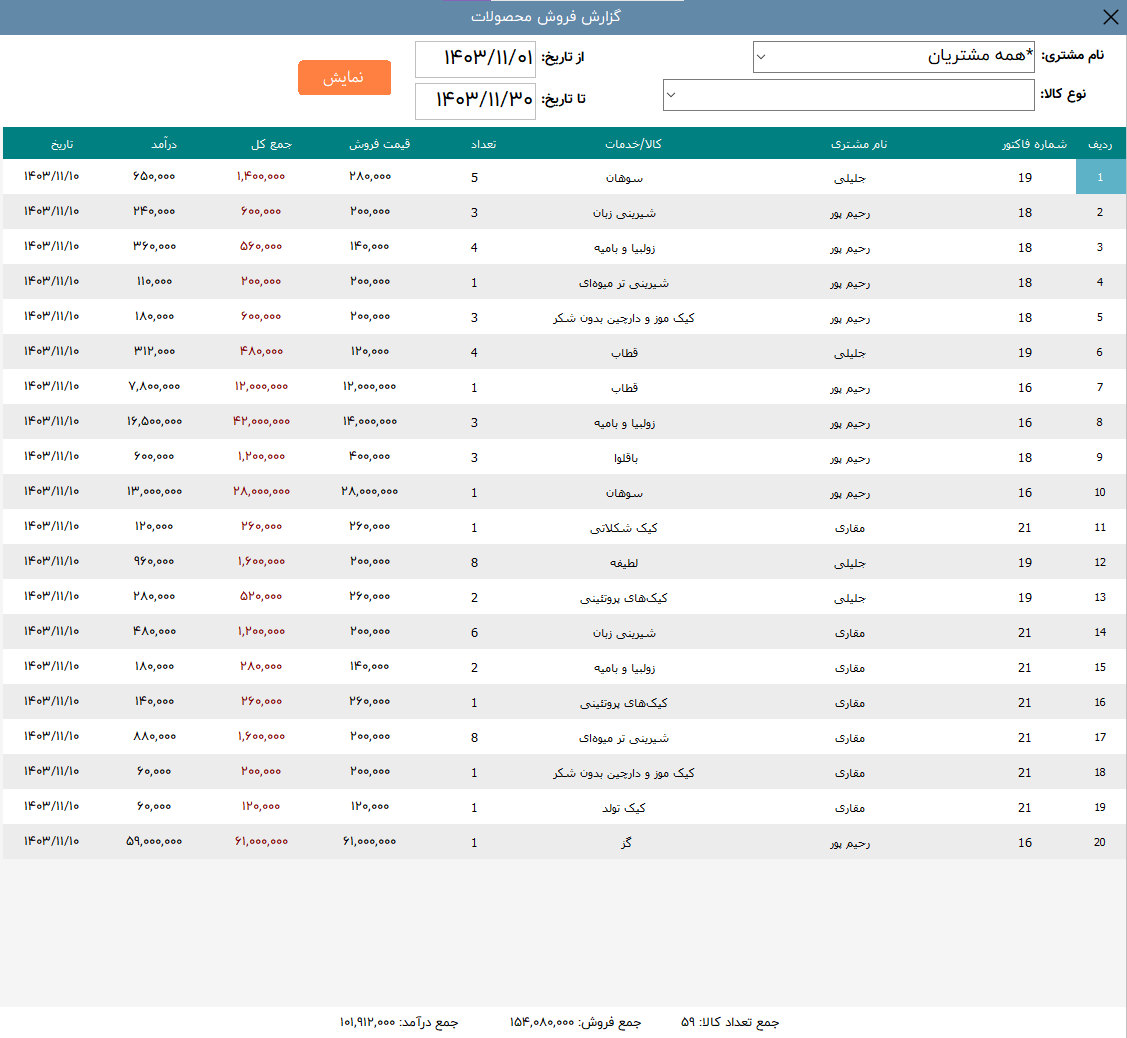The height and width of the screenshot is (1038, 1127).
Task: Click customer مقاری in row 11
Action: point(850,528)
